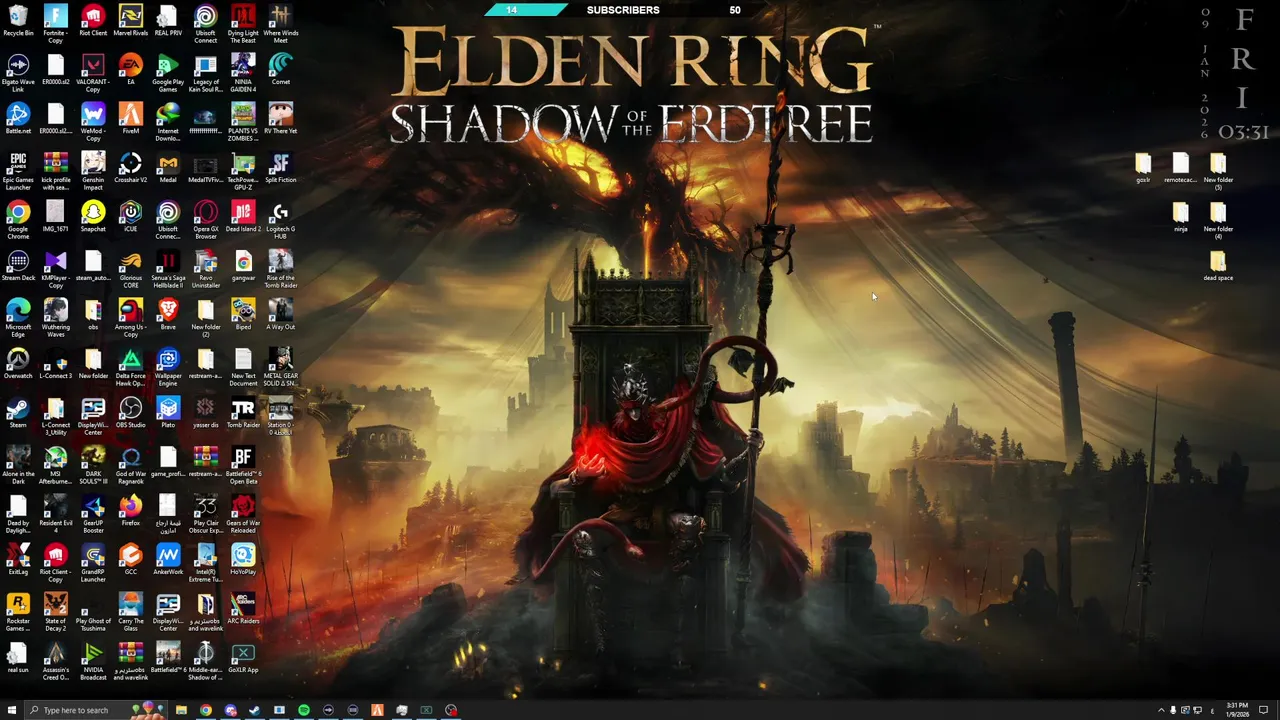Launch ExitLag from the desktop
Viewport: 1280px width, 720px height.
[x=18, y=560]
